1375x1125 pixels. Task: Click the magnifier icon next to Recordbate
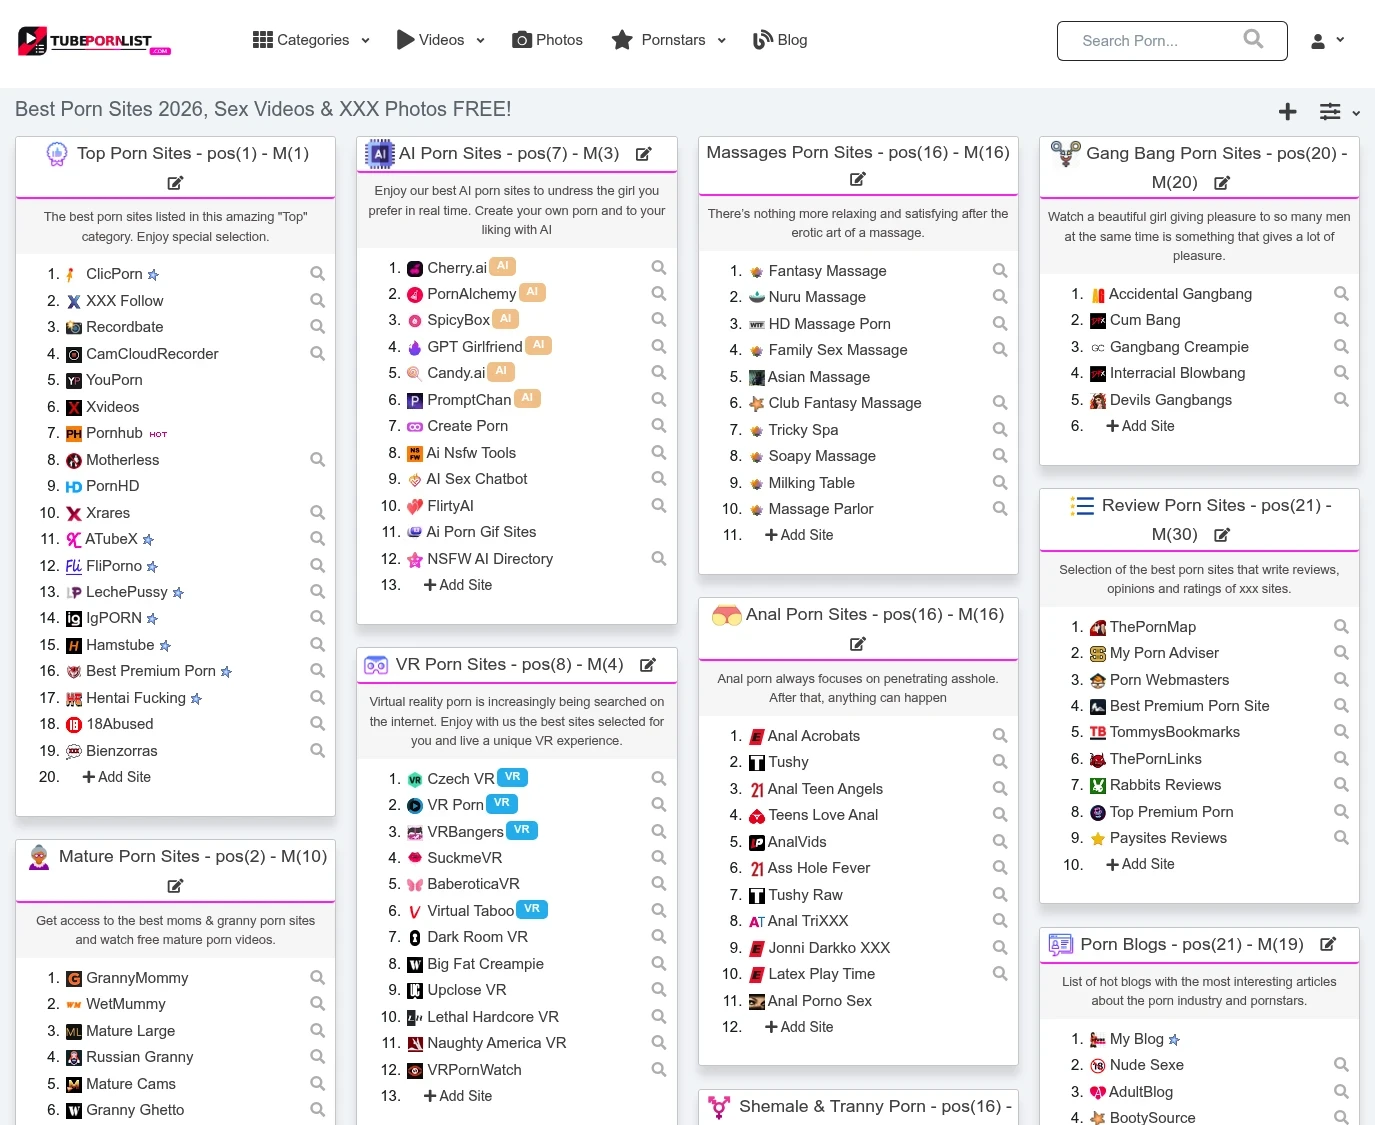pyautogui.click(x=317, y=327)
